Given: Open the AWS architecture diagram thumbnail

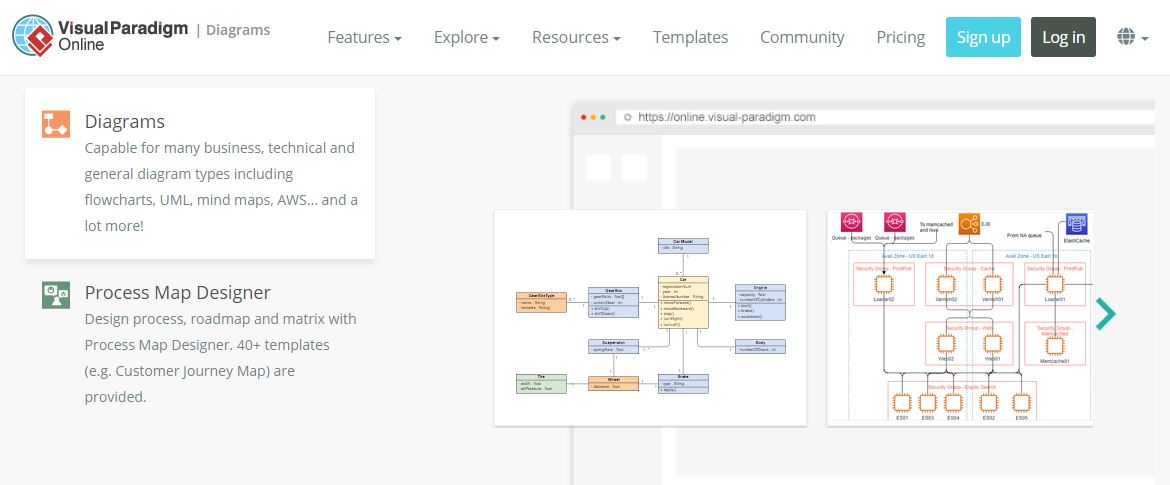Looking at the screenshot, I should [x=960, y=318].
